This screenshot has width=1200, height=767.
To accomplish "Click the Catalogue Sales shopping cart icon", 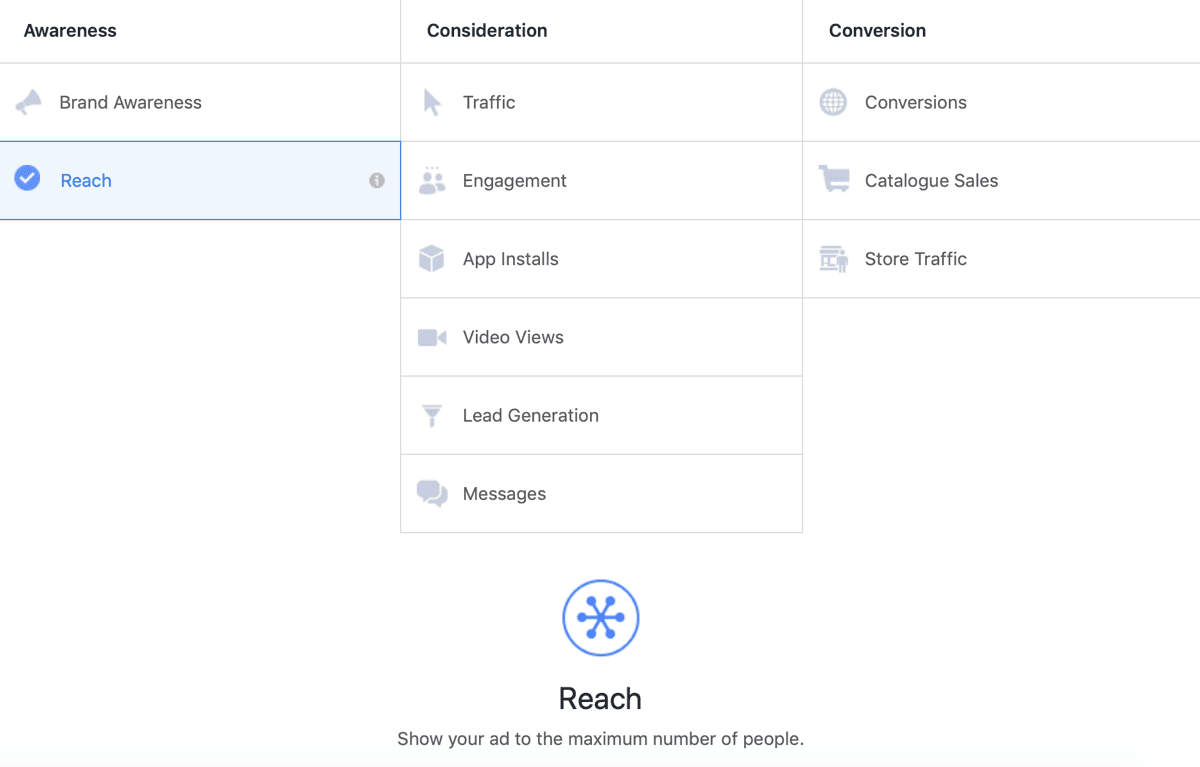I will [833, 180].
